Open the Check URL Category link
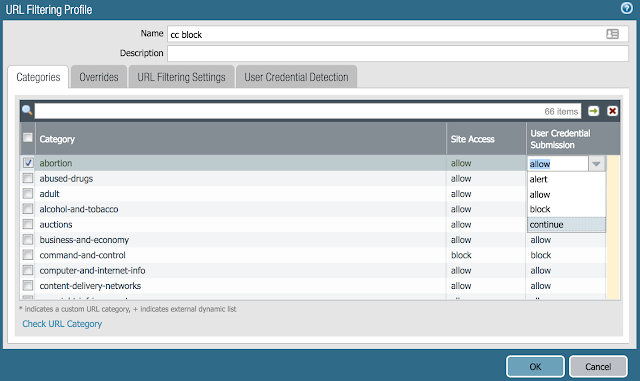 pos(62,324)
